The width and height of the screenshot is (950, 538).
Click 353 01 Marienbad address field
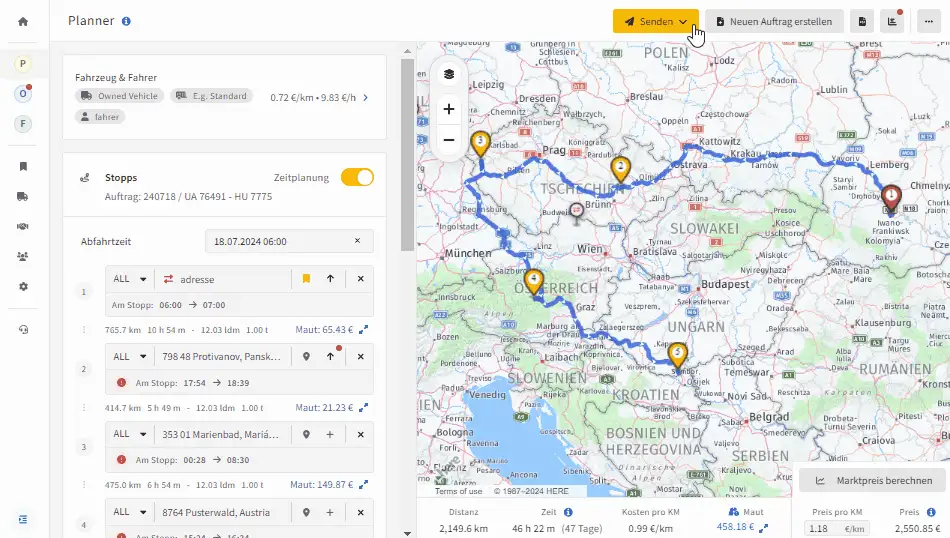[x=223, y=434]
